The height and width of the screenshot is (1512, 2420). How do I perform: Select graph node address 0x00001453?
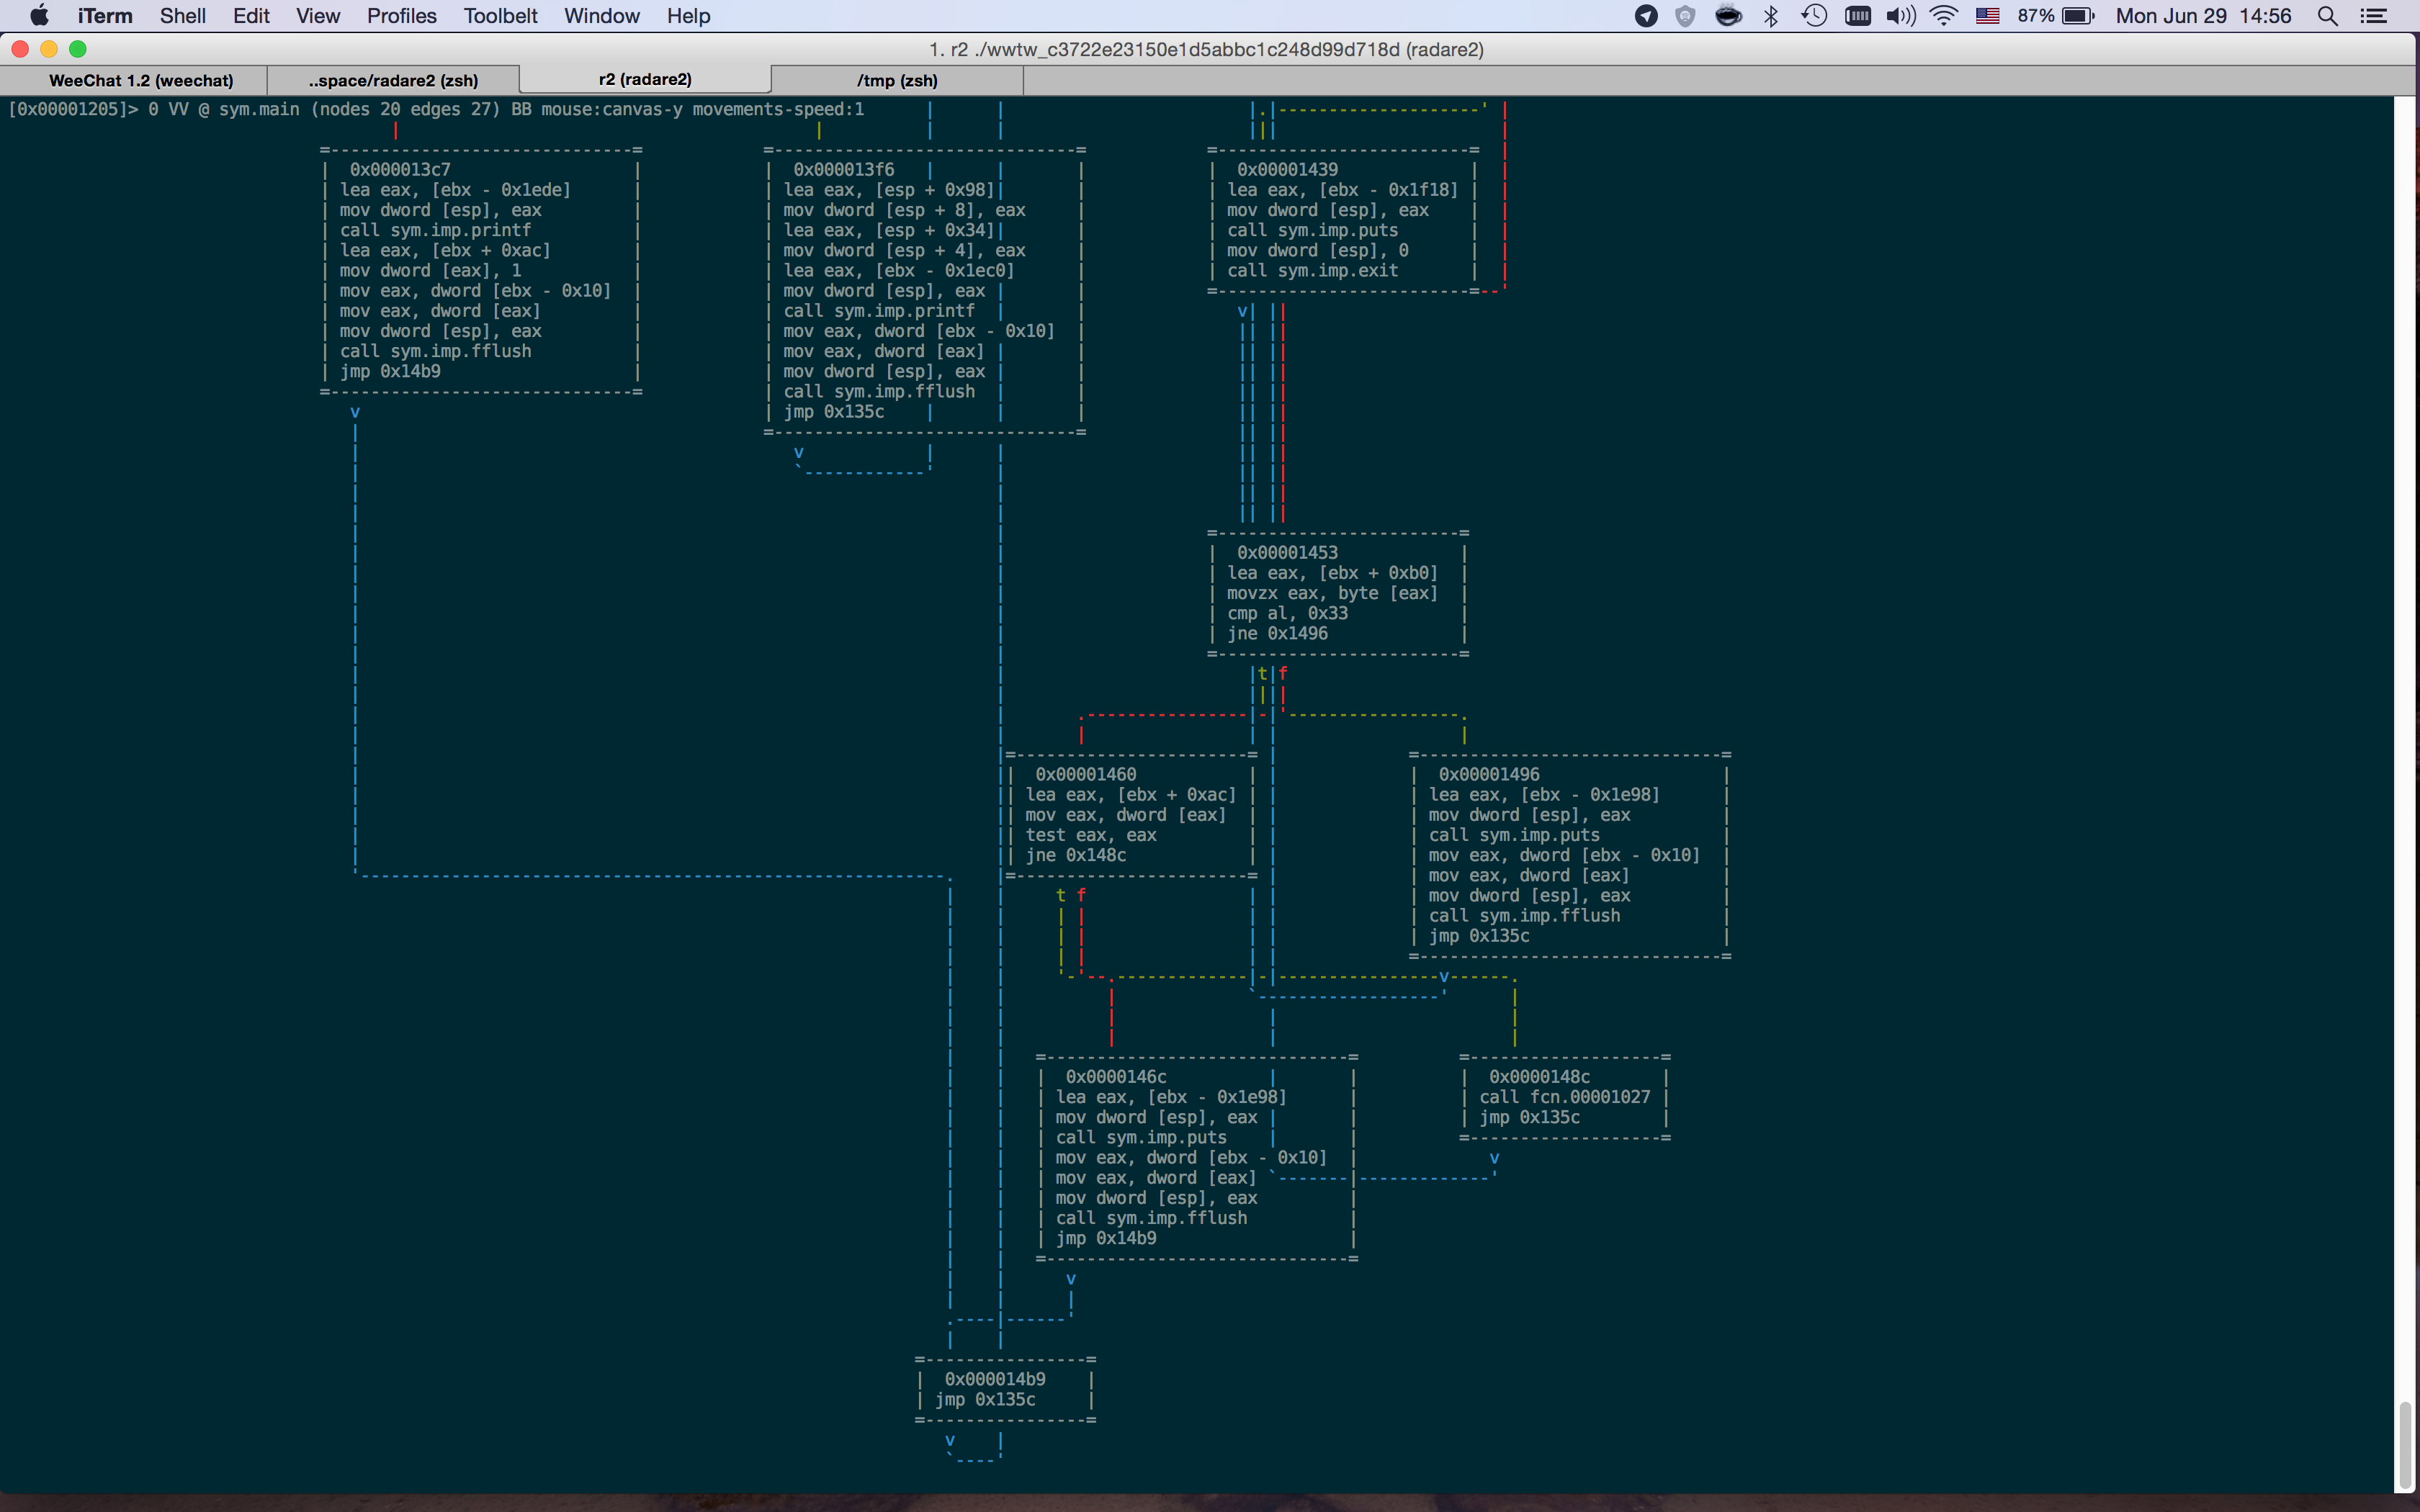1287,553
